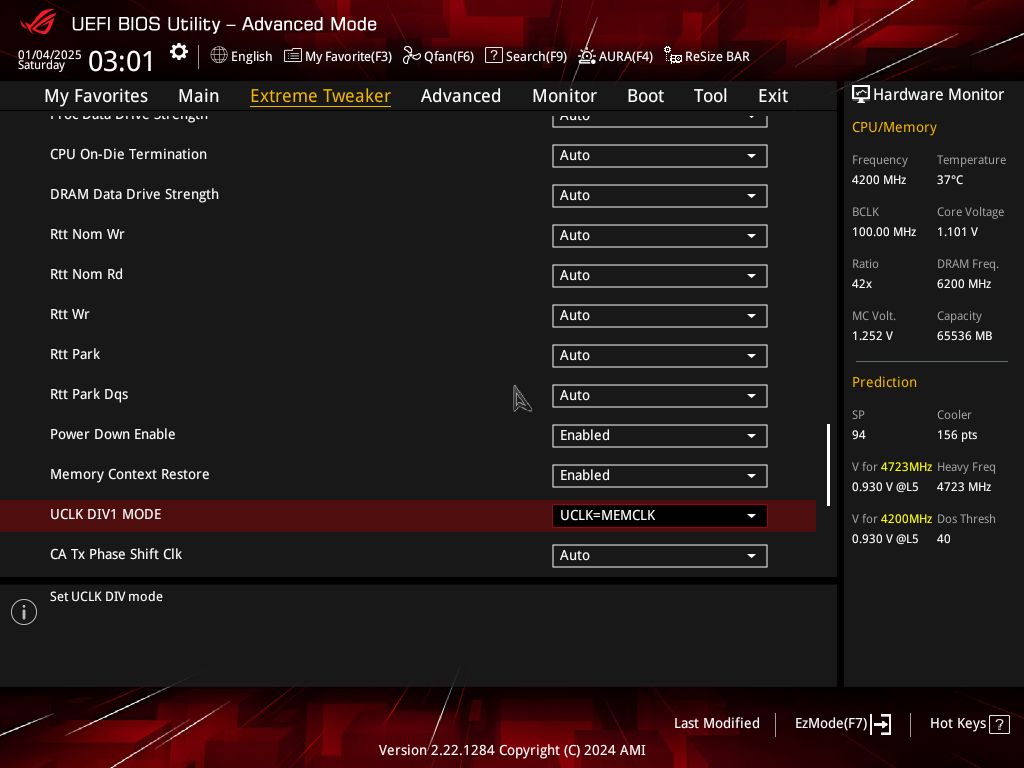Click the Prediction section heading
Image resolution: width=1024 pixels, height=768 pixels.
884,382
